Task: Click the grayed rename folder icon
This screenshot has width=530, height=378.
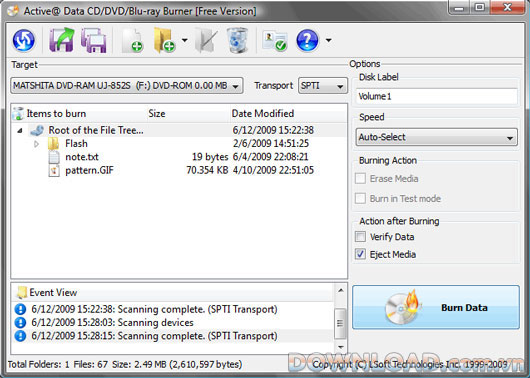Action: tap(206, 41)
